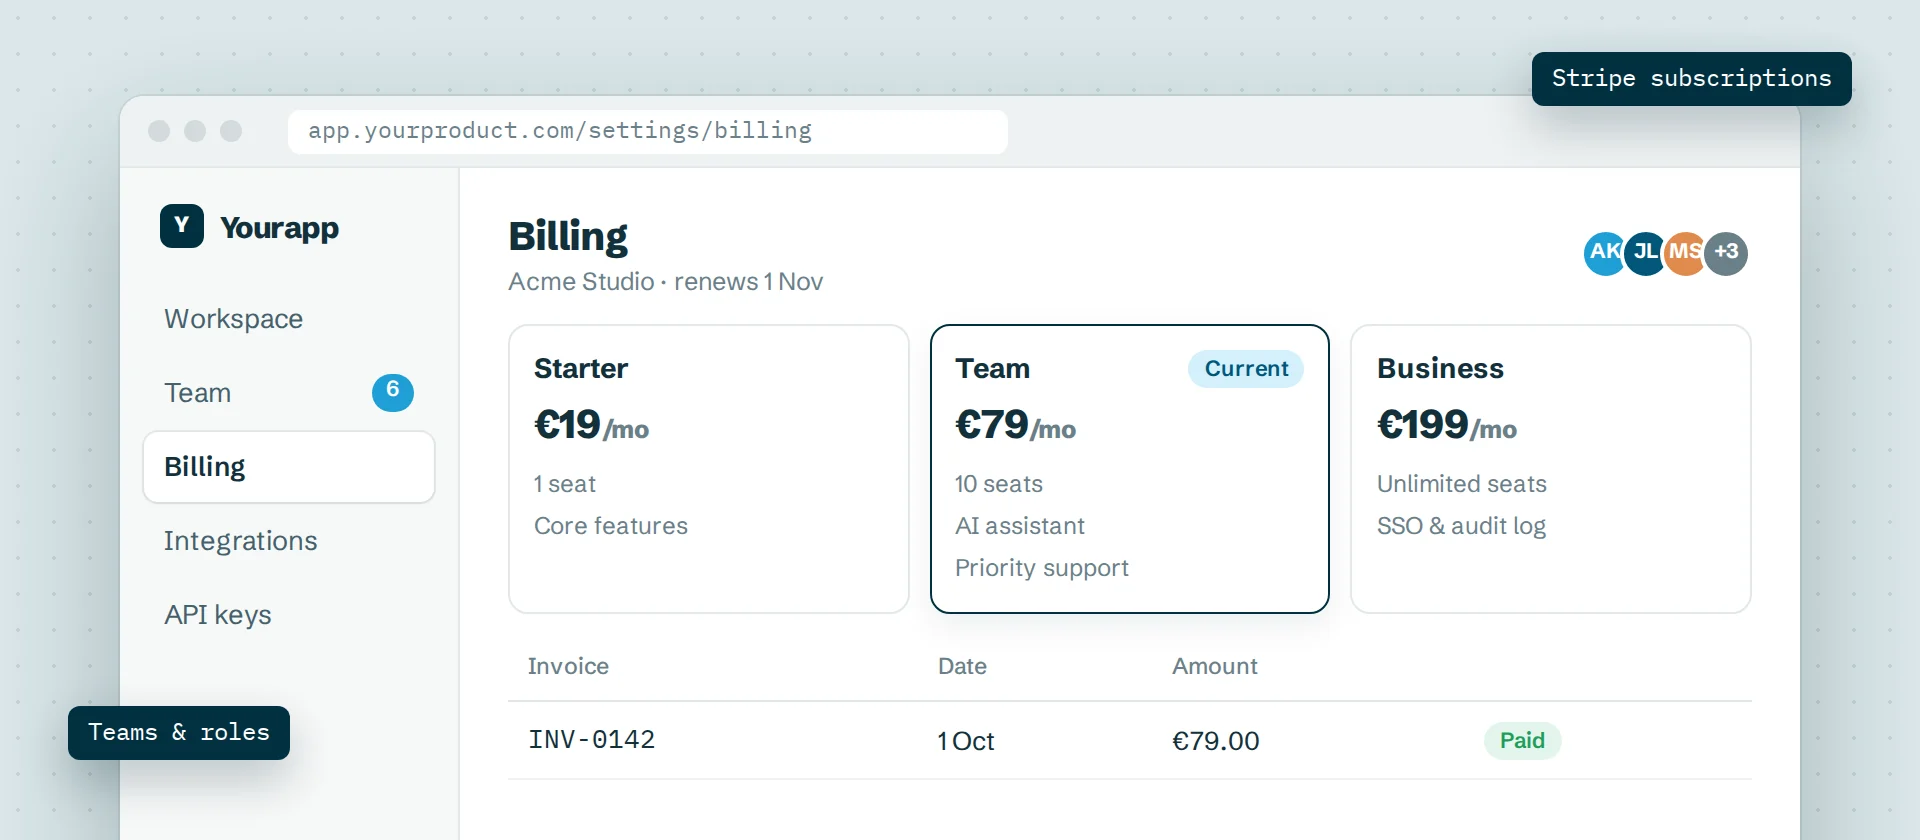Click the Yourapp brand name

click(x=279, y=229)
